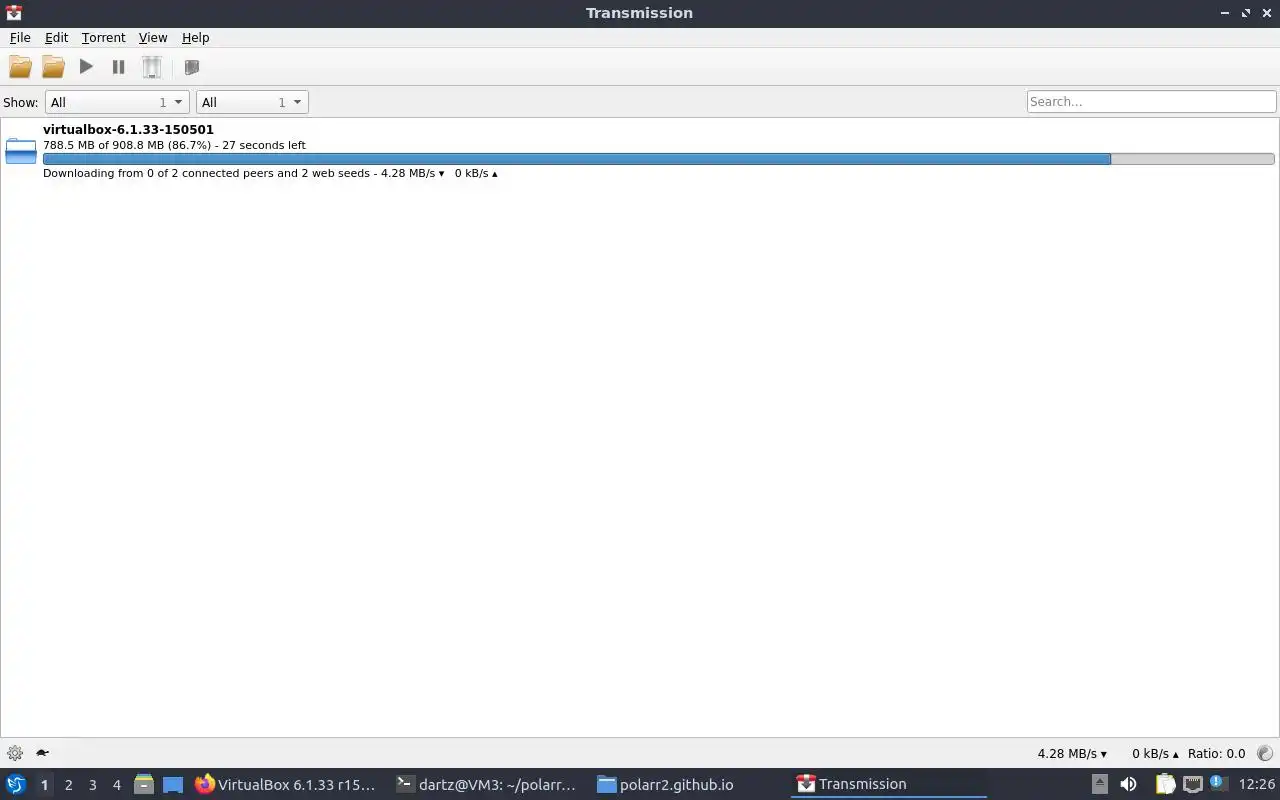Maximize the Transmission window

click(1246, 13)
